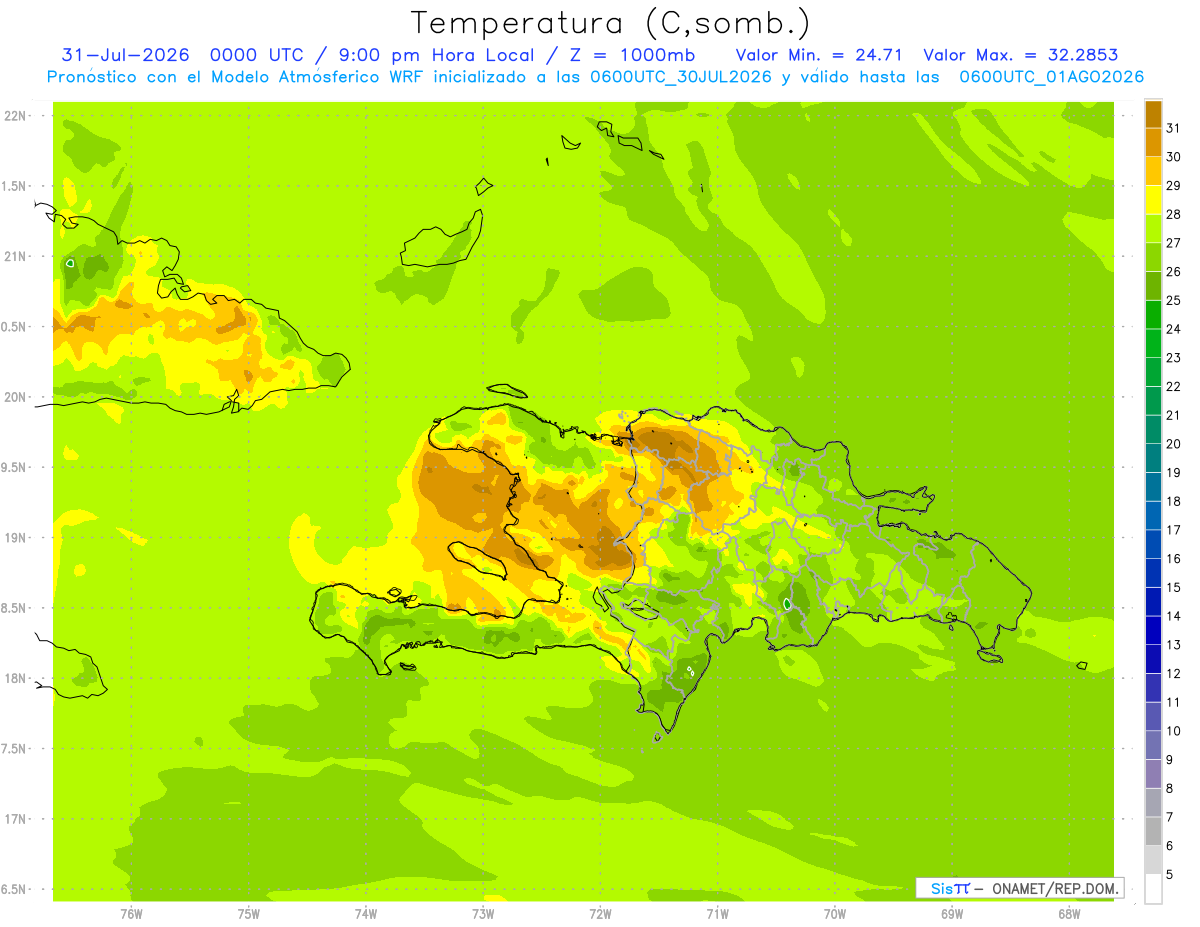Click the latitude axis label "17N"
This screenshot has height=927, width=1200.
[15, 819]
